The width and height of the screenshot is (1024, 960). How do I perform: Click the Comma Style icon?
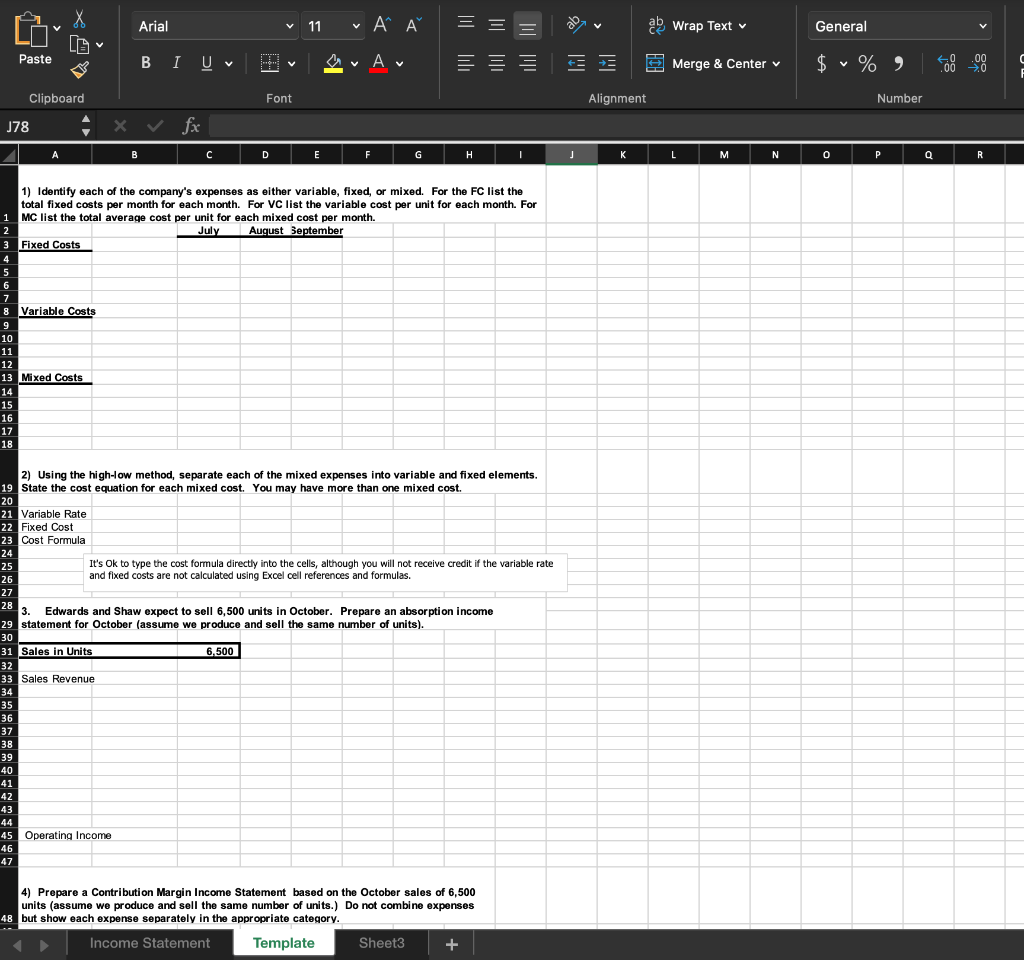[899, 63]
